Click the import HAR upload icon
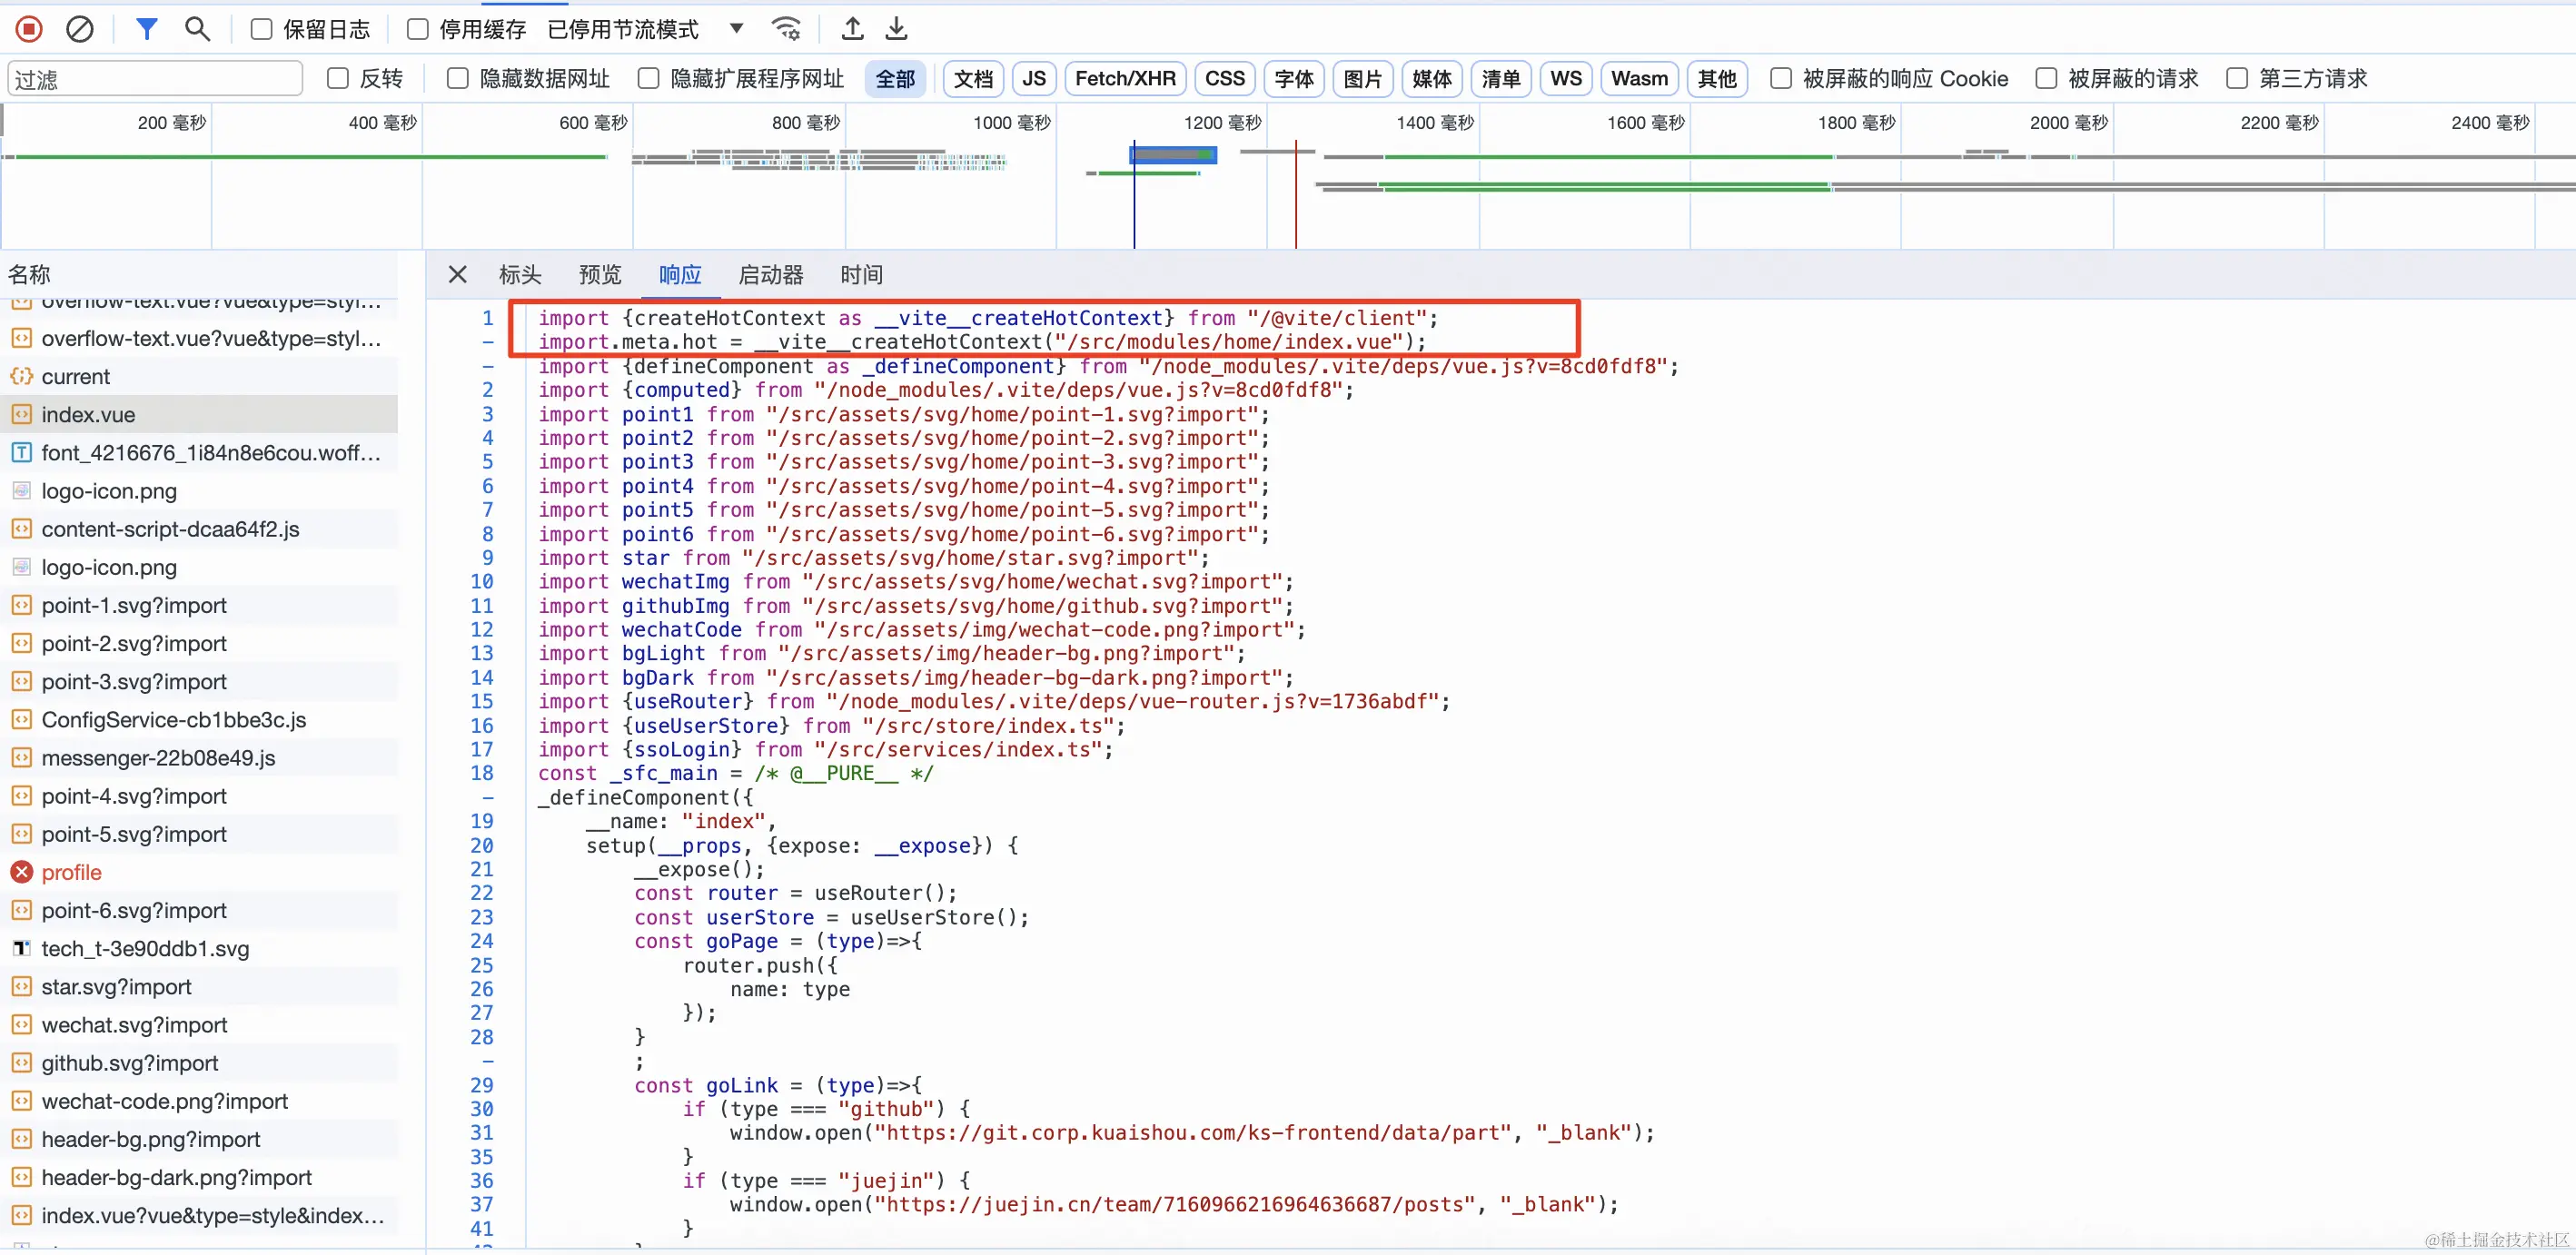 [x=852, y=29]
